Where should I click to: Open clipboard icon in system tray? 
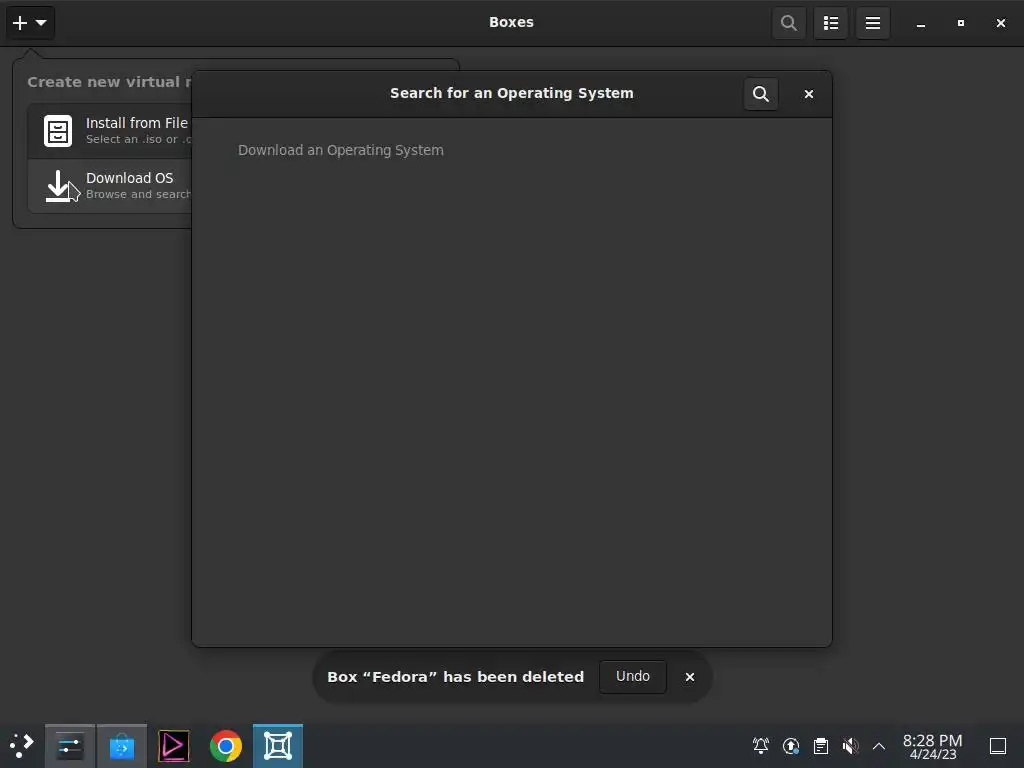tap(821, 746)
